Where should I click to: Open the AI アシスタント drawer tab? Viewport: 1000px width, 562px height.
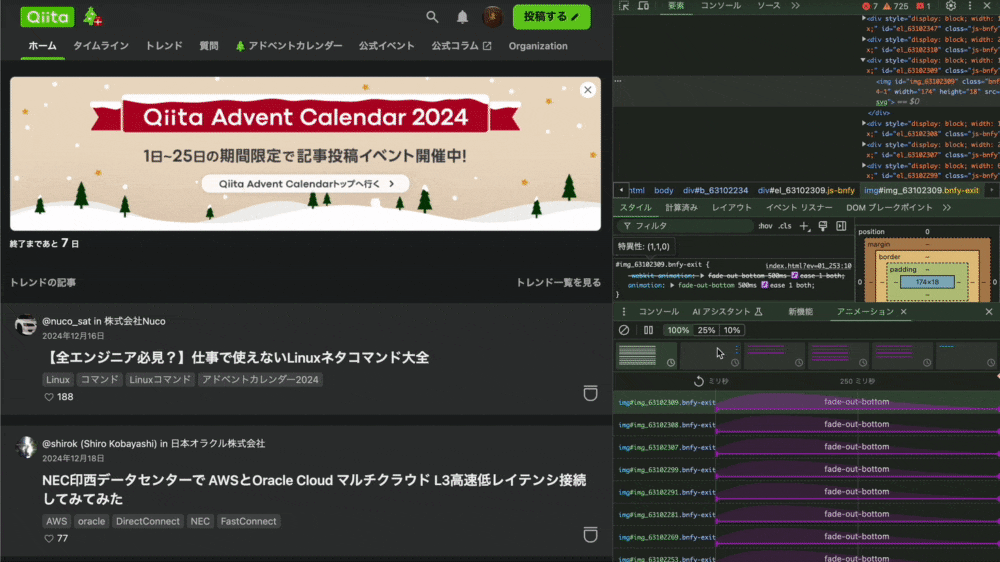click(727, 312)
